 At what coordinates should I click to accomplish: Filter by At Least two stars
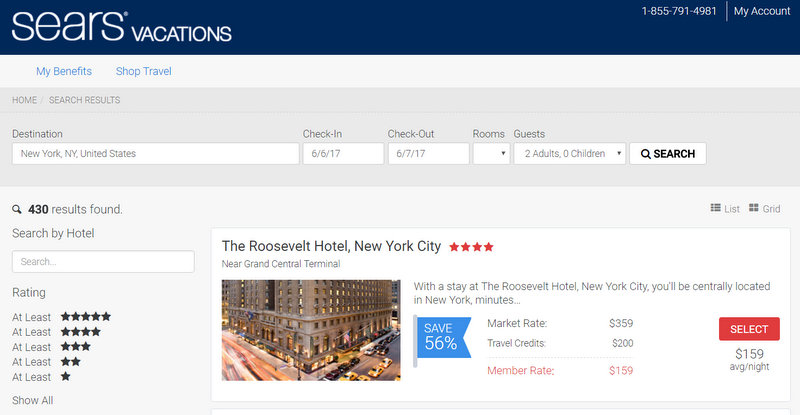point(46,362)
